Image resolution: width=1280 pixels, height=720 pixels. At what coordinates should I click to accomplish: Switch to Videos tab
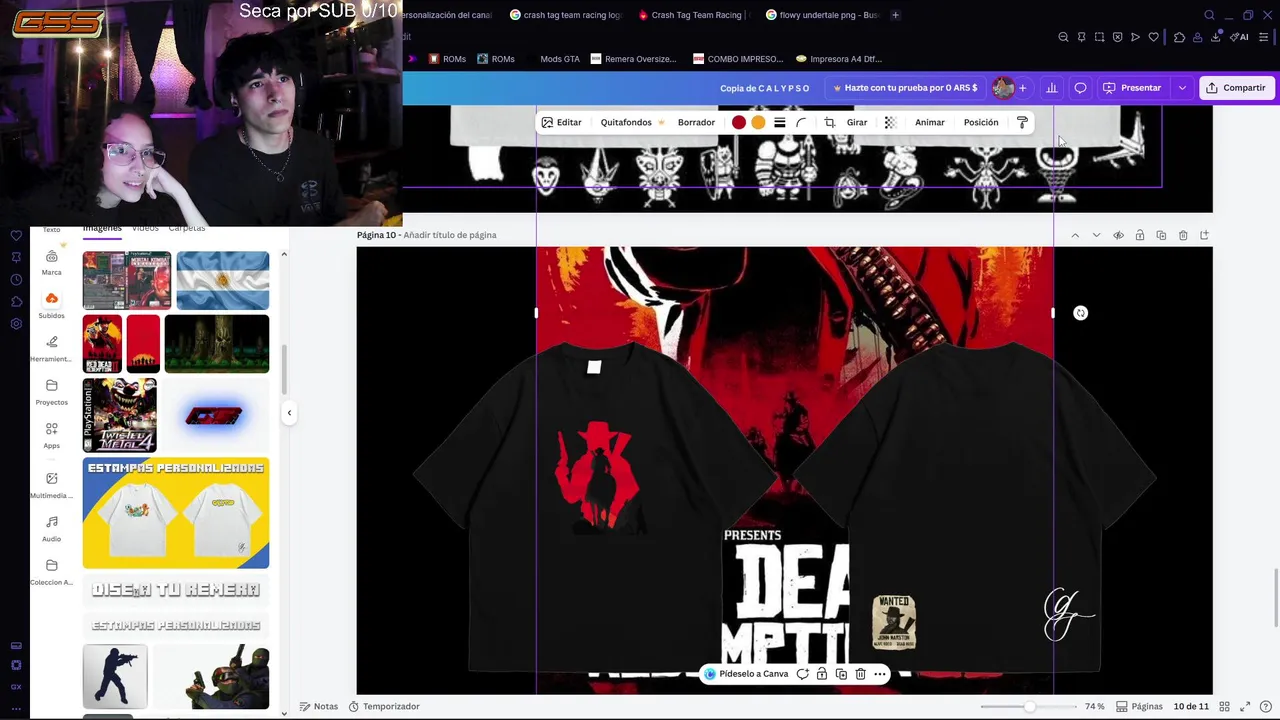click(x=145, y=229)
